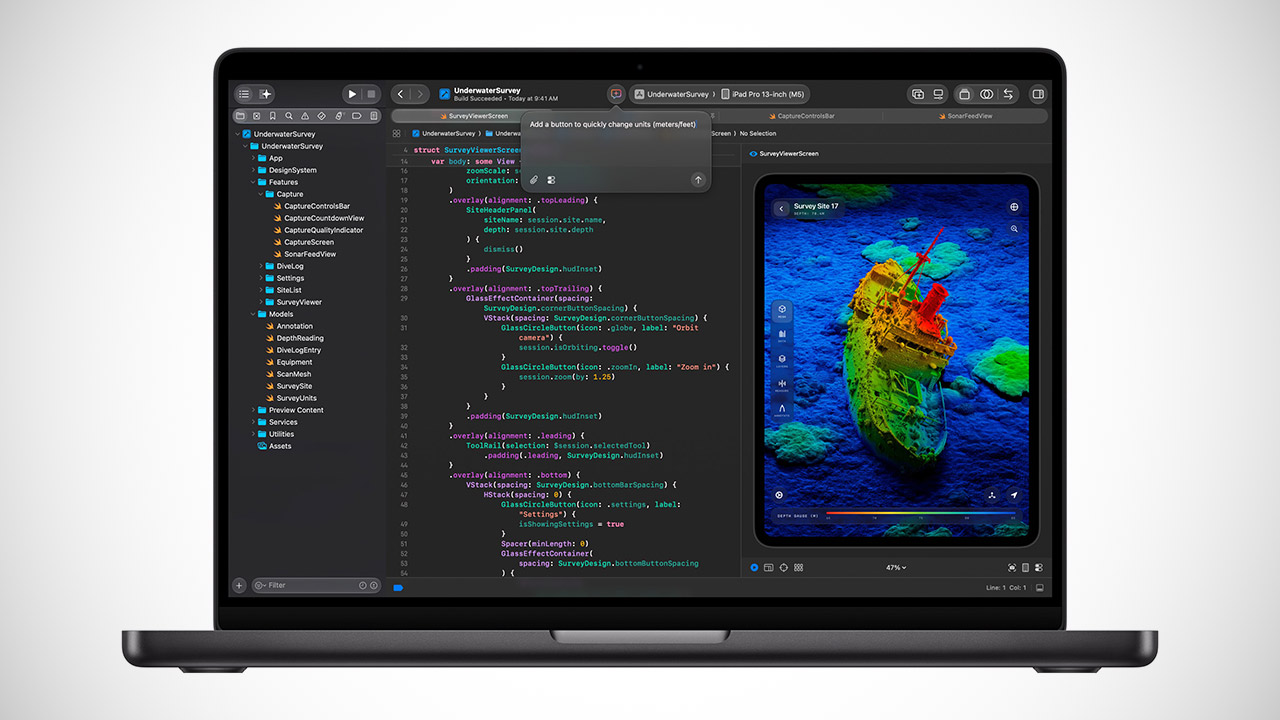Toggle the navigator sidebar list icon
Image resolution: width=1280 pixels, height=720 pixels.
pyautogui.click(x=244, y=94)
